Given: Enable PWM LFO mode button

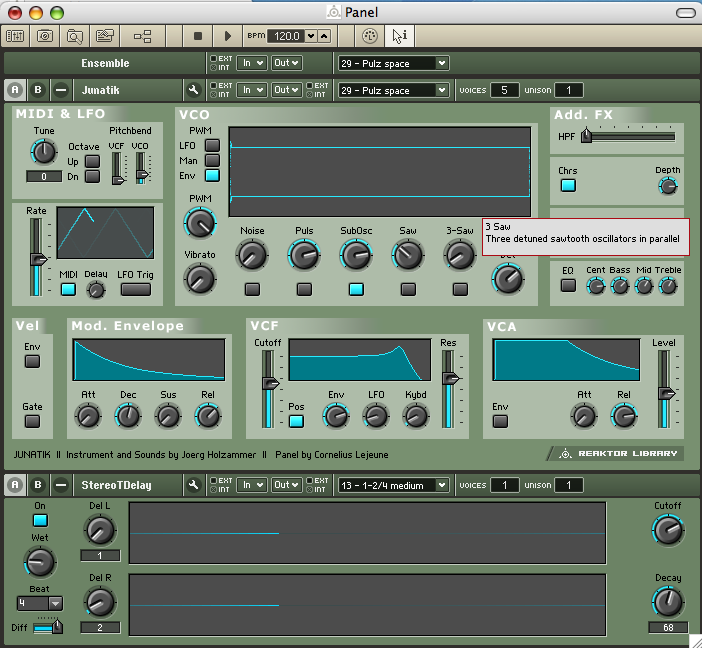Looking at the screenshot, I should pyautogui.click(x=212, y=146).
